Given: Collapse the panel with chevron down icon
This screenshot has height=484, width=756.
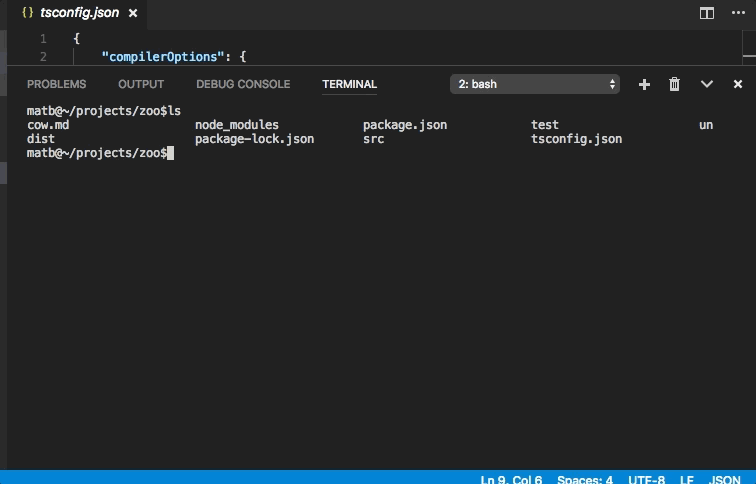Looking at the screenshot, I should point(707,84).
